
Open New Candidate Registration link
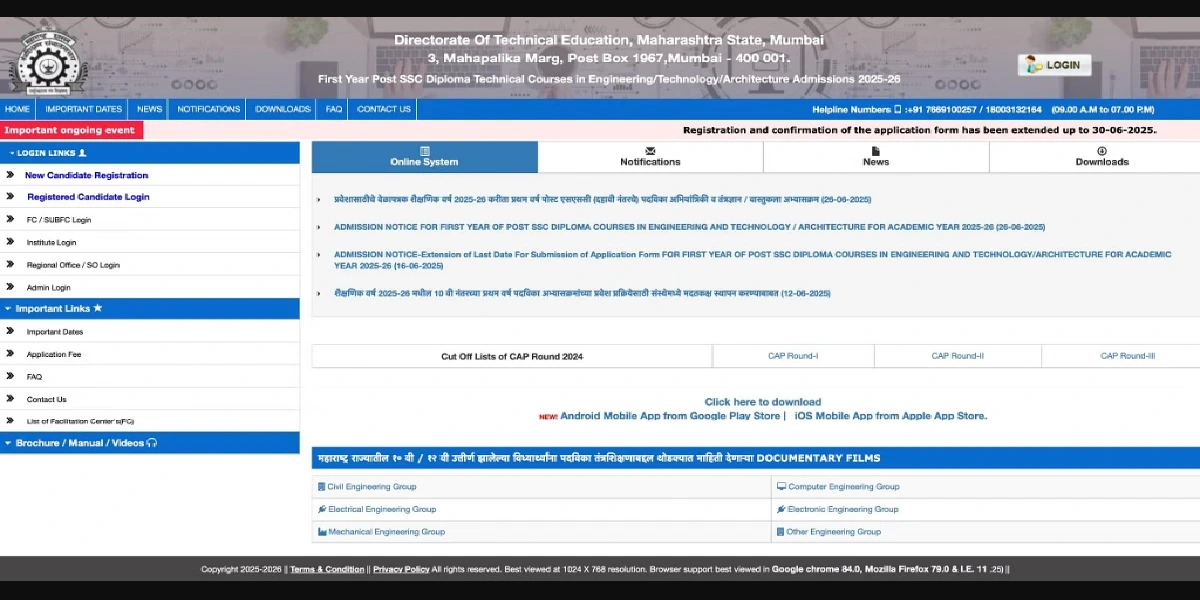87,175
